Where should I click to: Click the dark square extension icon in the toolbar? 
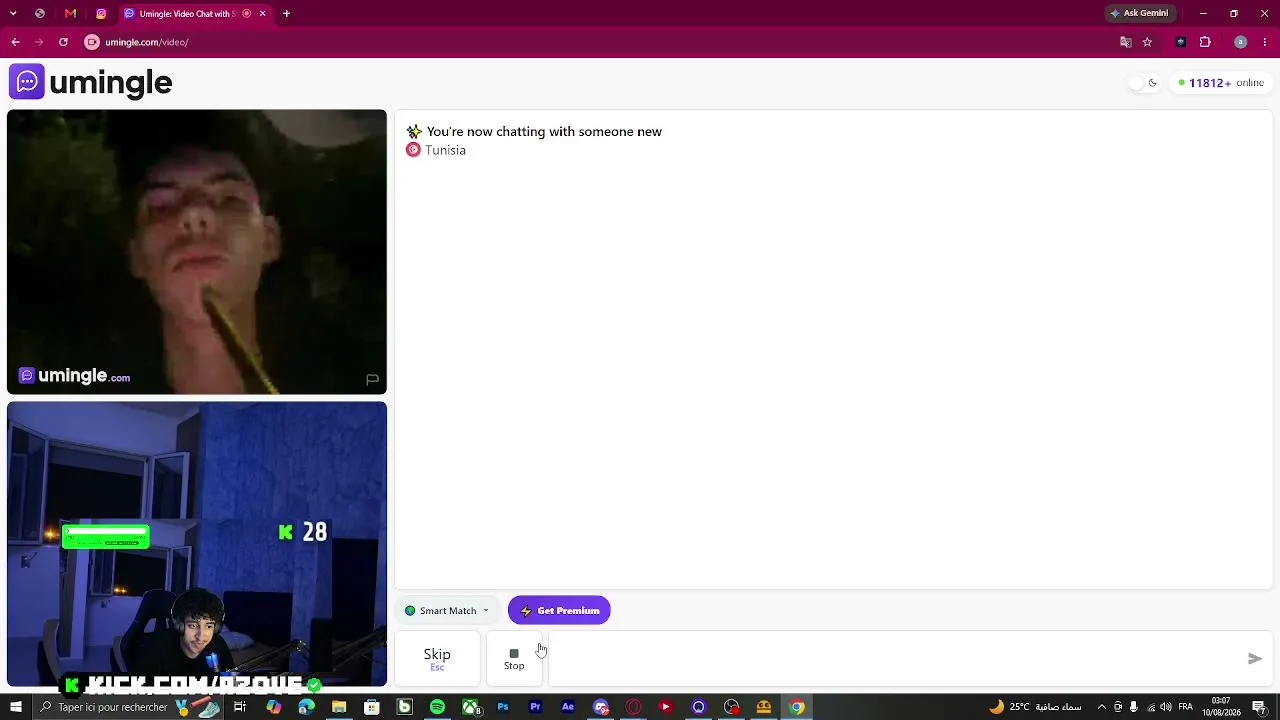click(x=1181, y=42)
